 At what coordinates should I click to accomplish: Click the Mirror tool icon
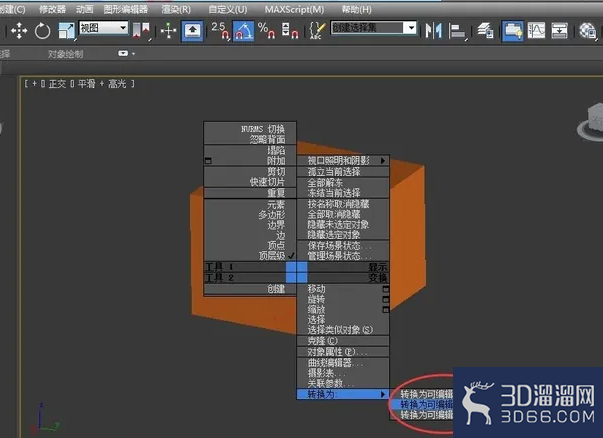[433, 31]
